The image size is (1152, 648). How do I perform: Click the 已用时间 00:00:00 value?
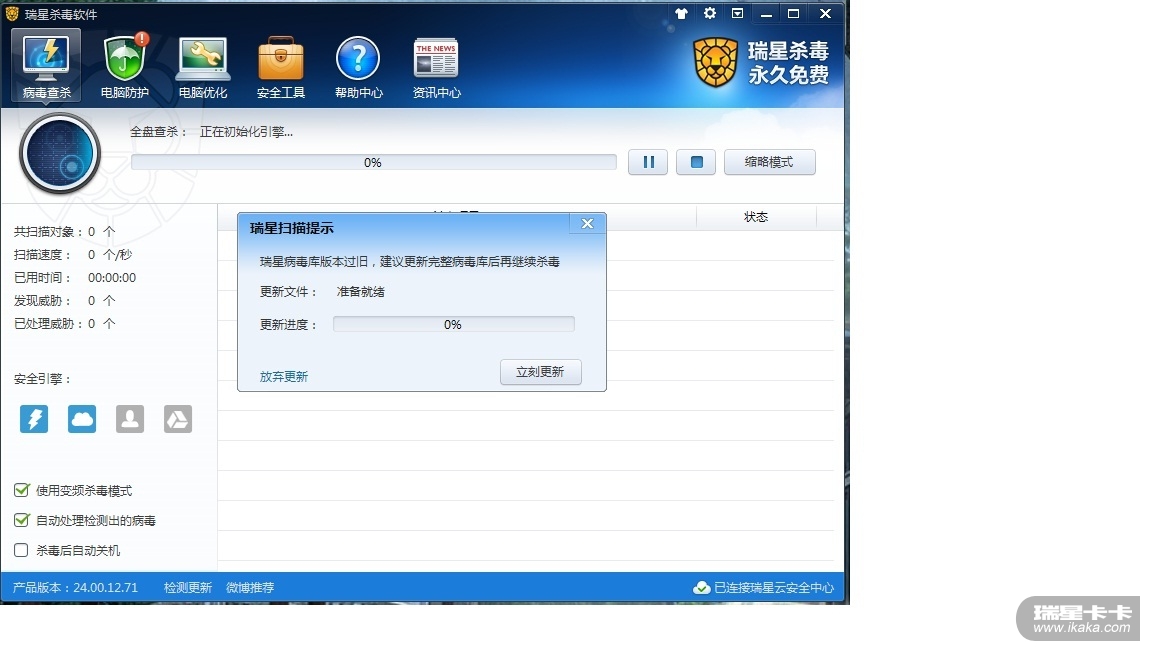112,278
